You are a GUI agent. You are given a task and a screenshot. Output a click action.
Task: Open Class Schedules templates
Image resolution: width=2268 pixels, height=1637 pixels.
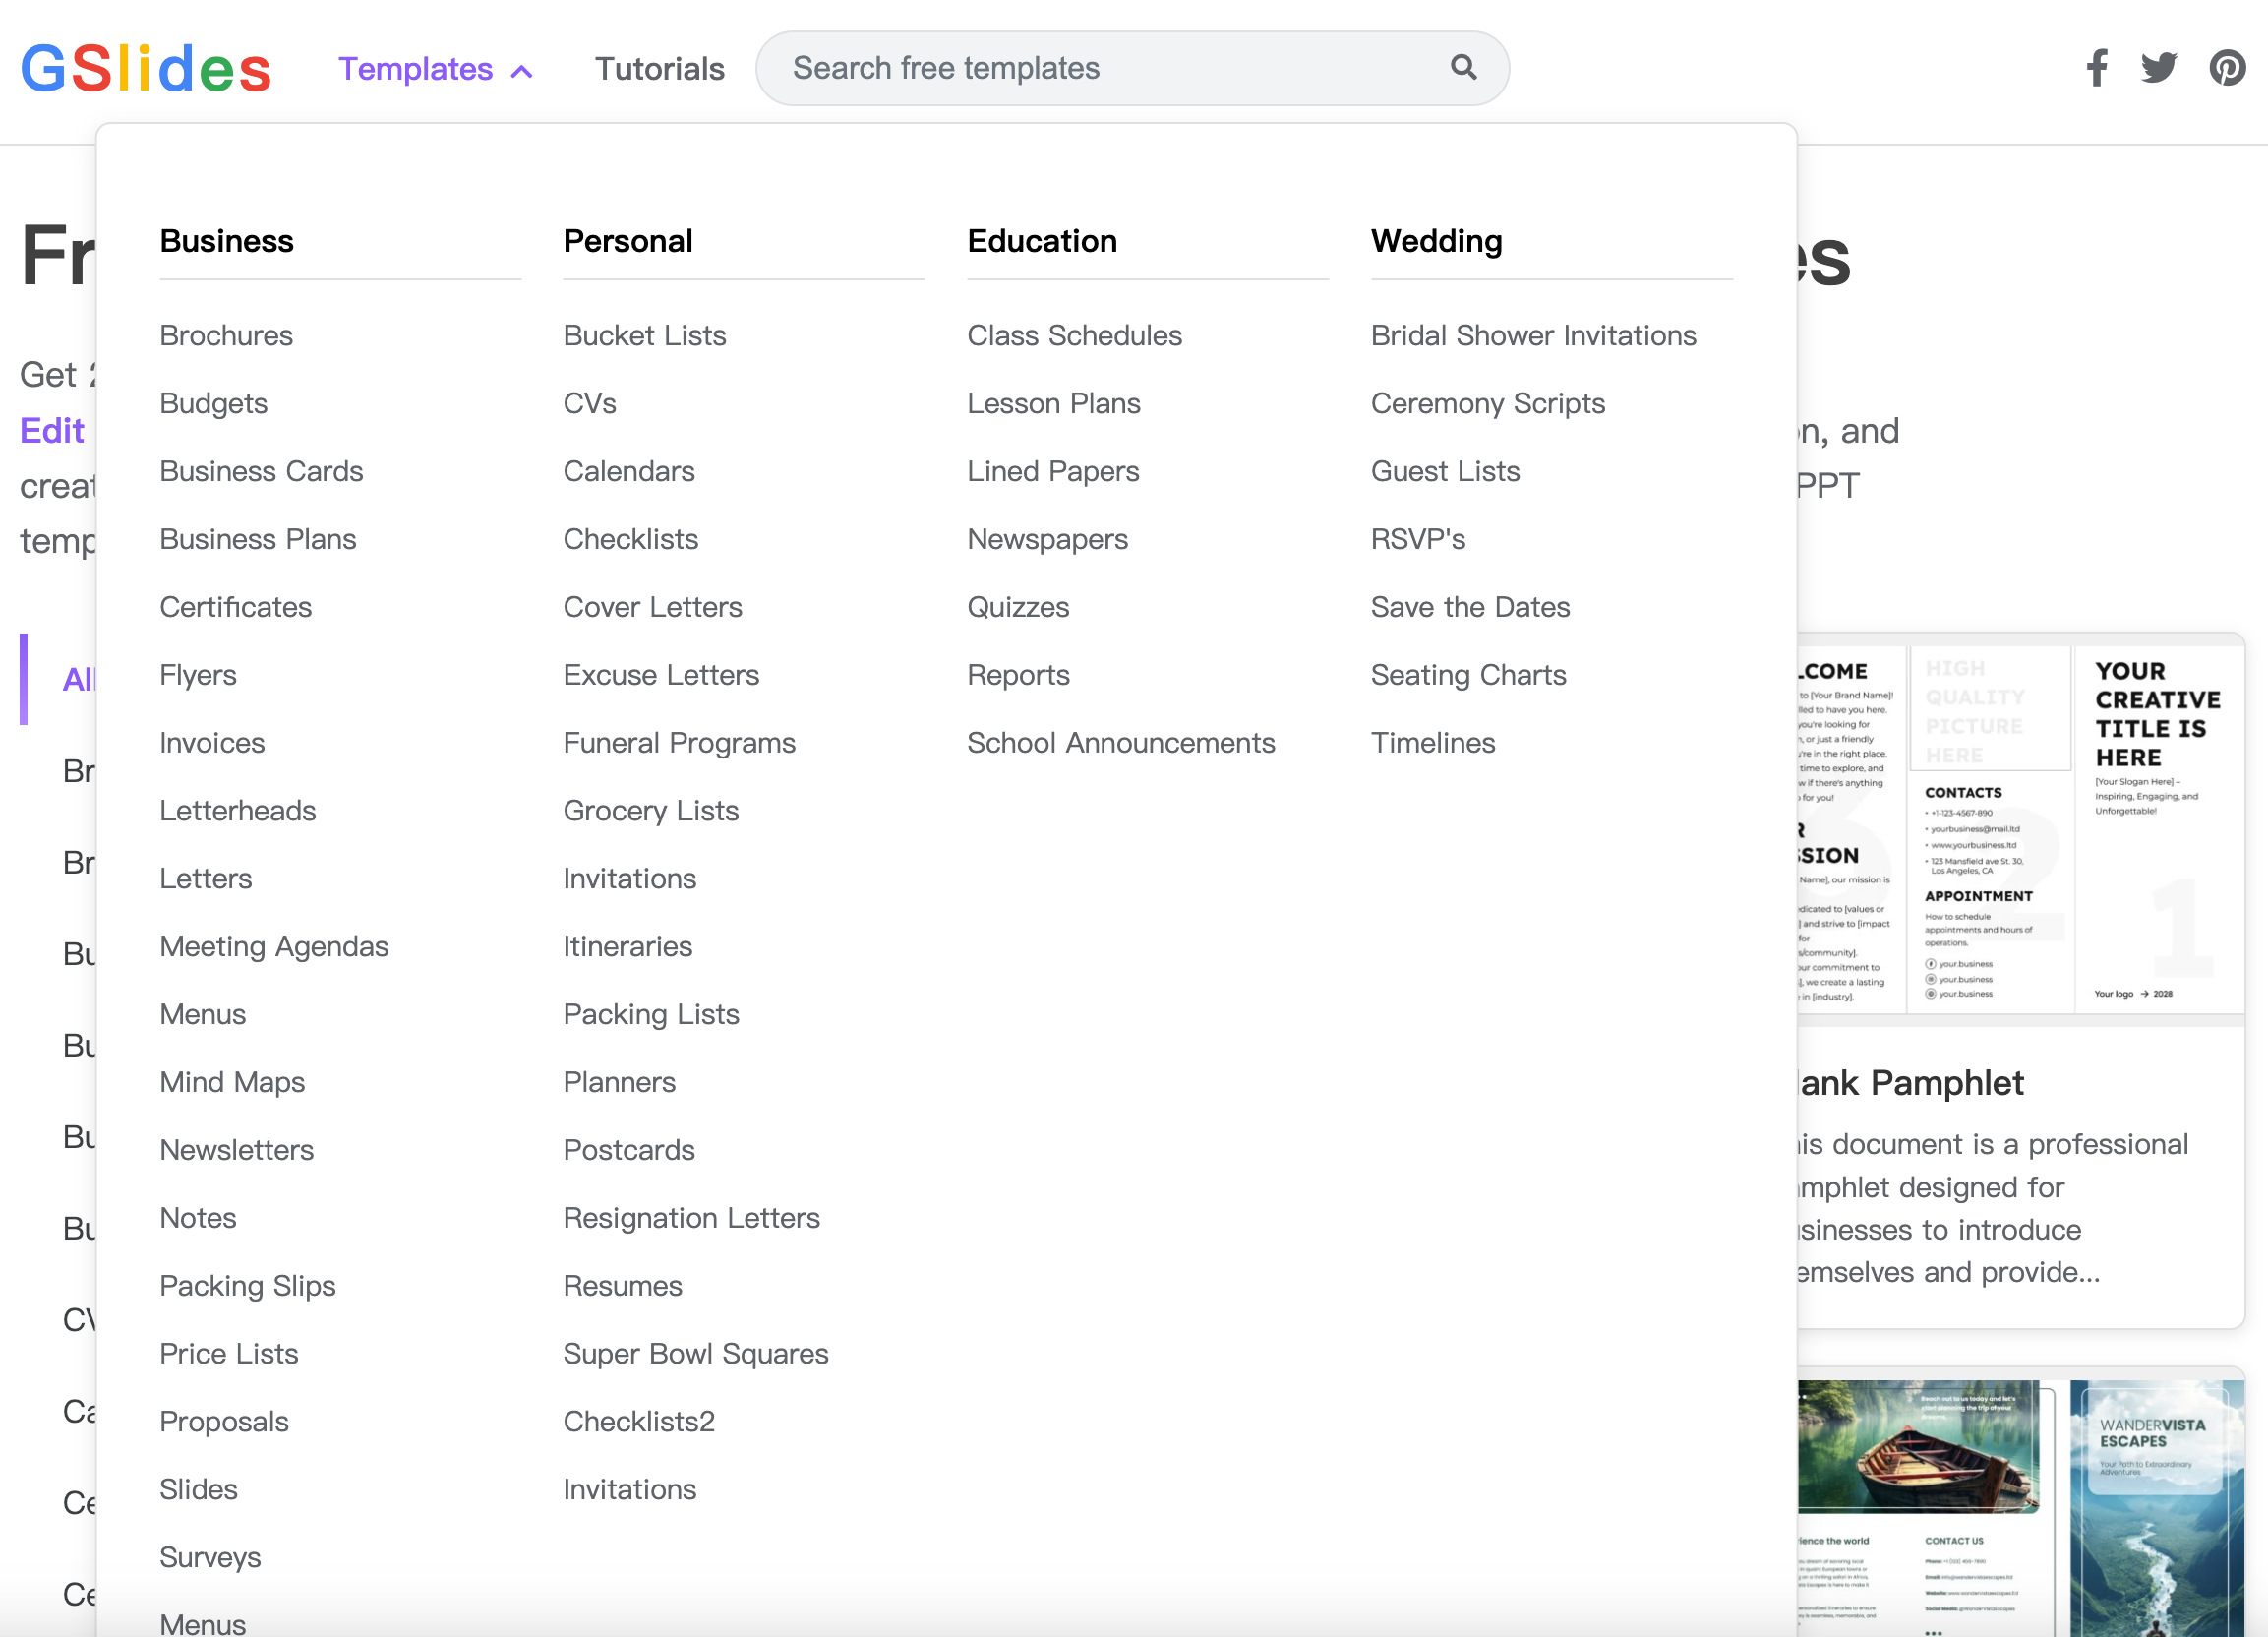(x=1074, y=335)
